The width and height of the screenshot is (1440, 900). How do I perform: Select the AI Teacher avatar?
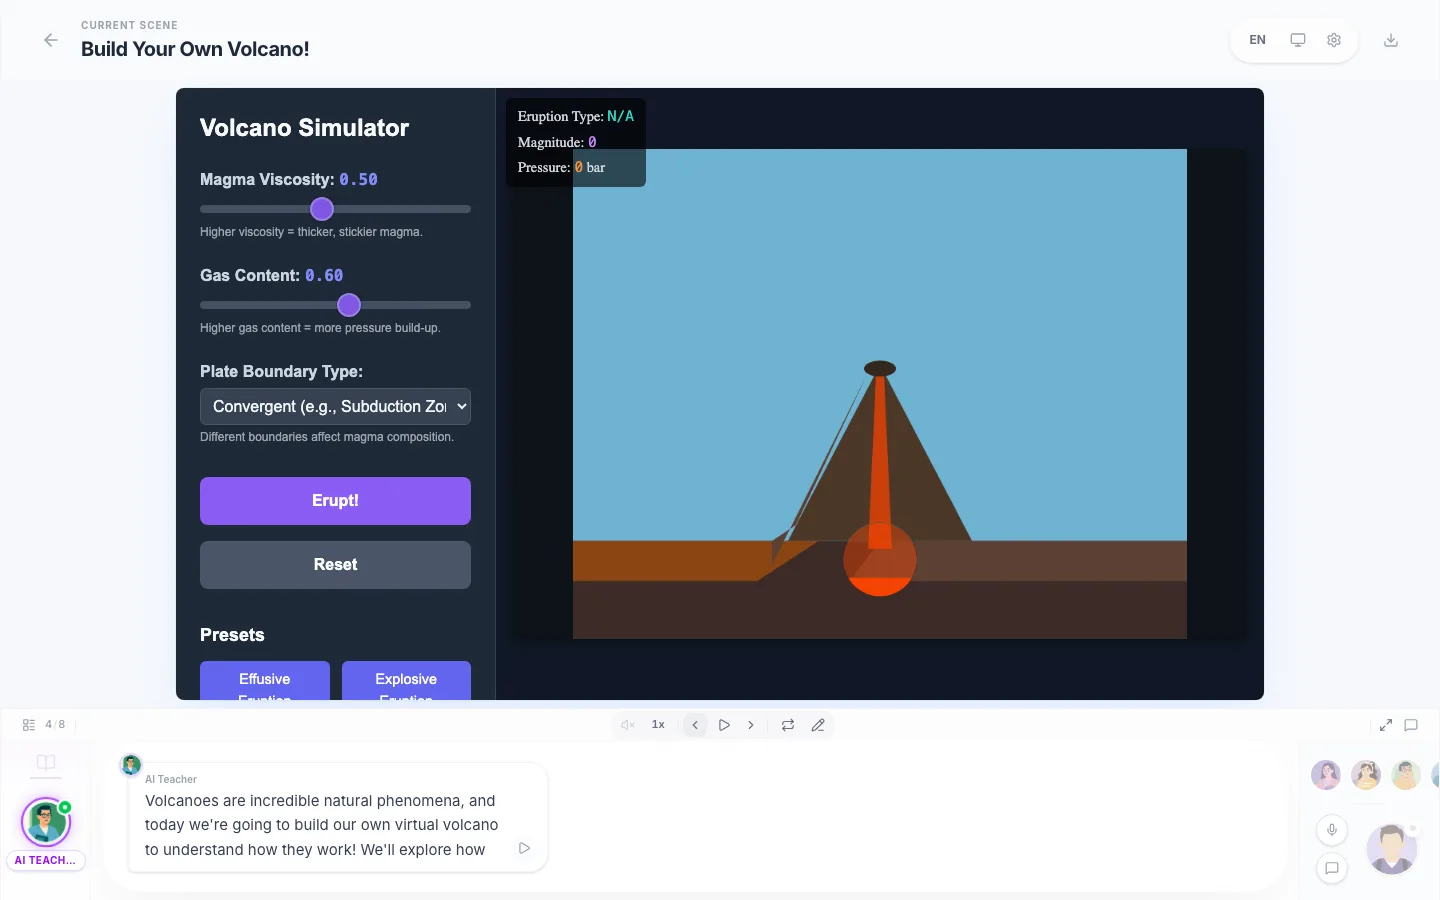(x=46, y=822)
